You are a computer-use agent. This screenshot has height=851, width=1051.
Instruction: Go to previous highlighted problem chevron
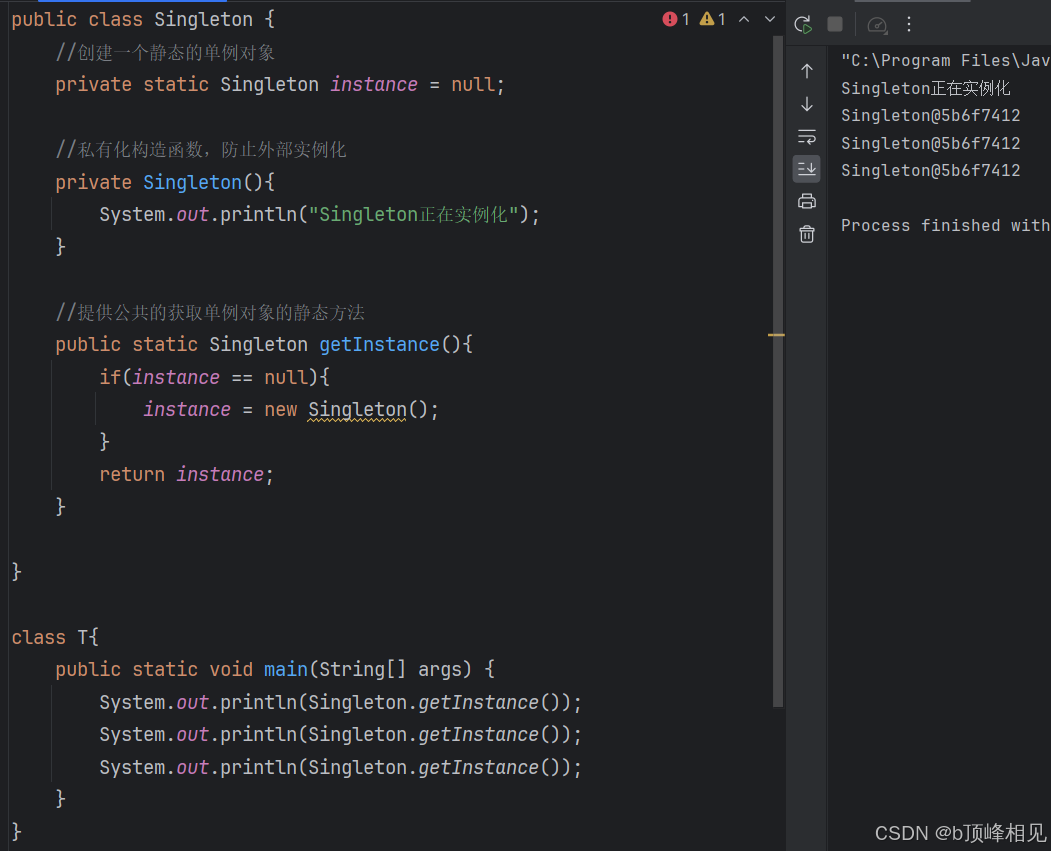[744, 19]
